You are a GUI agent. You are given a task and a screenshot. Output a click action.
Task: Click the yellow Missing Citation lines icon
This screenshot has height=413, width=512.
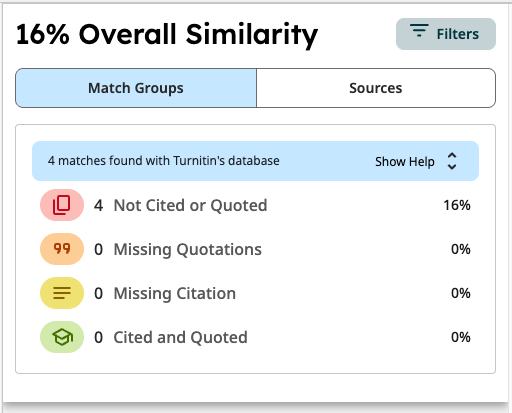(62, 293)
